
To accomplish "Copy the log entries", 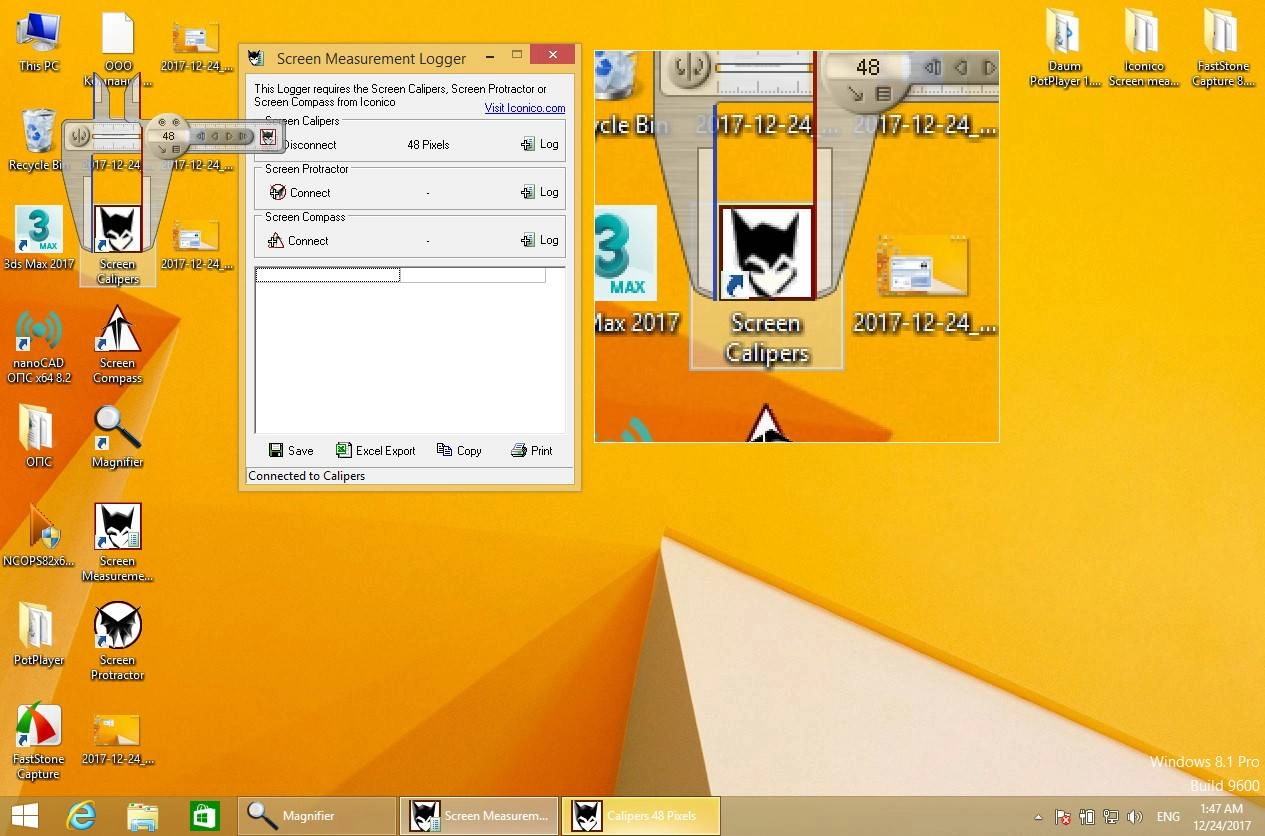I will (459, 451).
